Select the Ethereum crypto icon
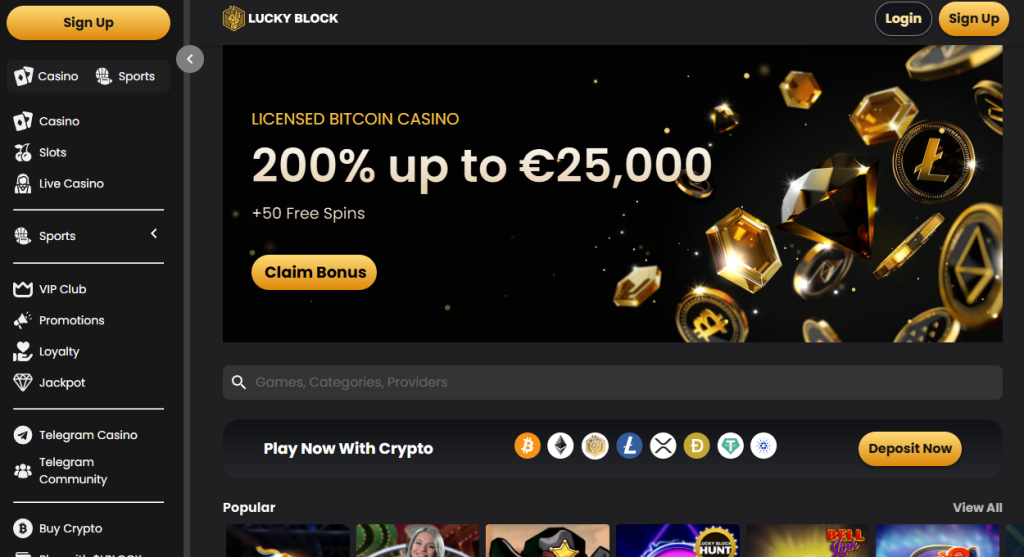The height and width of the screenshot is (557, 1024). [x=560, y=447]
